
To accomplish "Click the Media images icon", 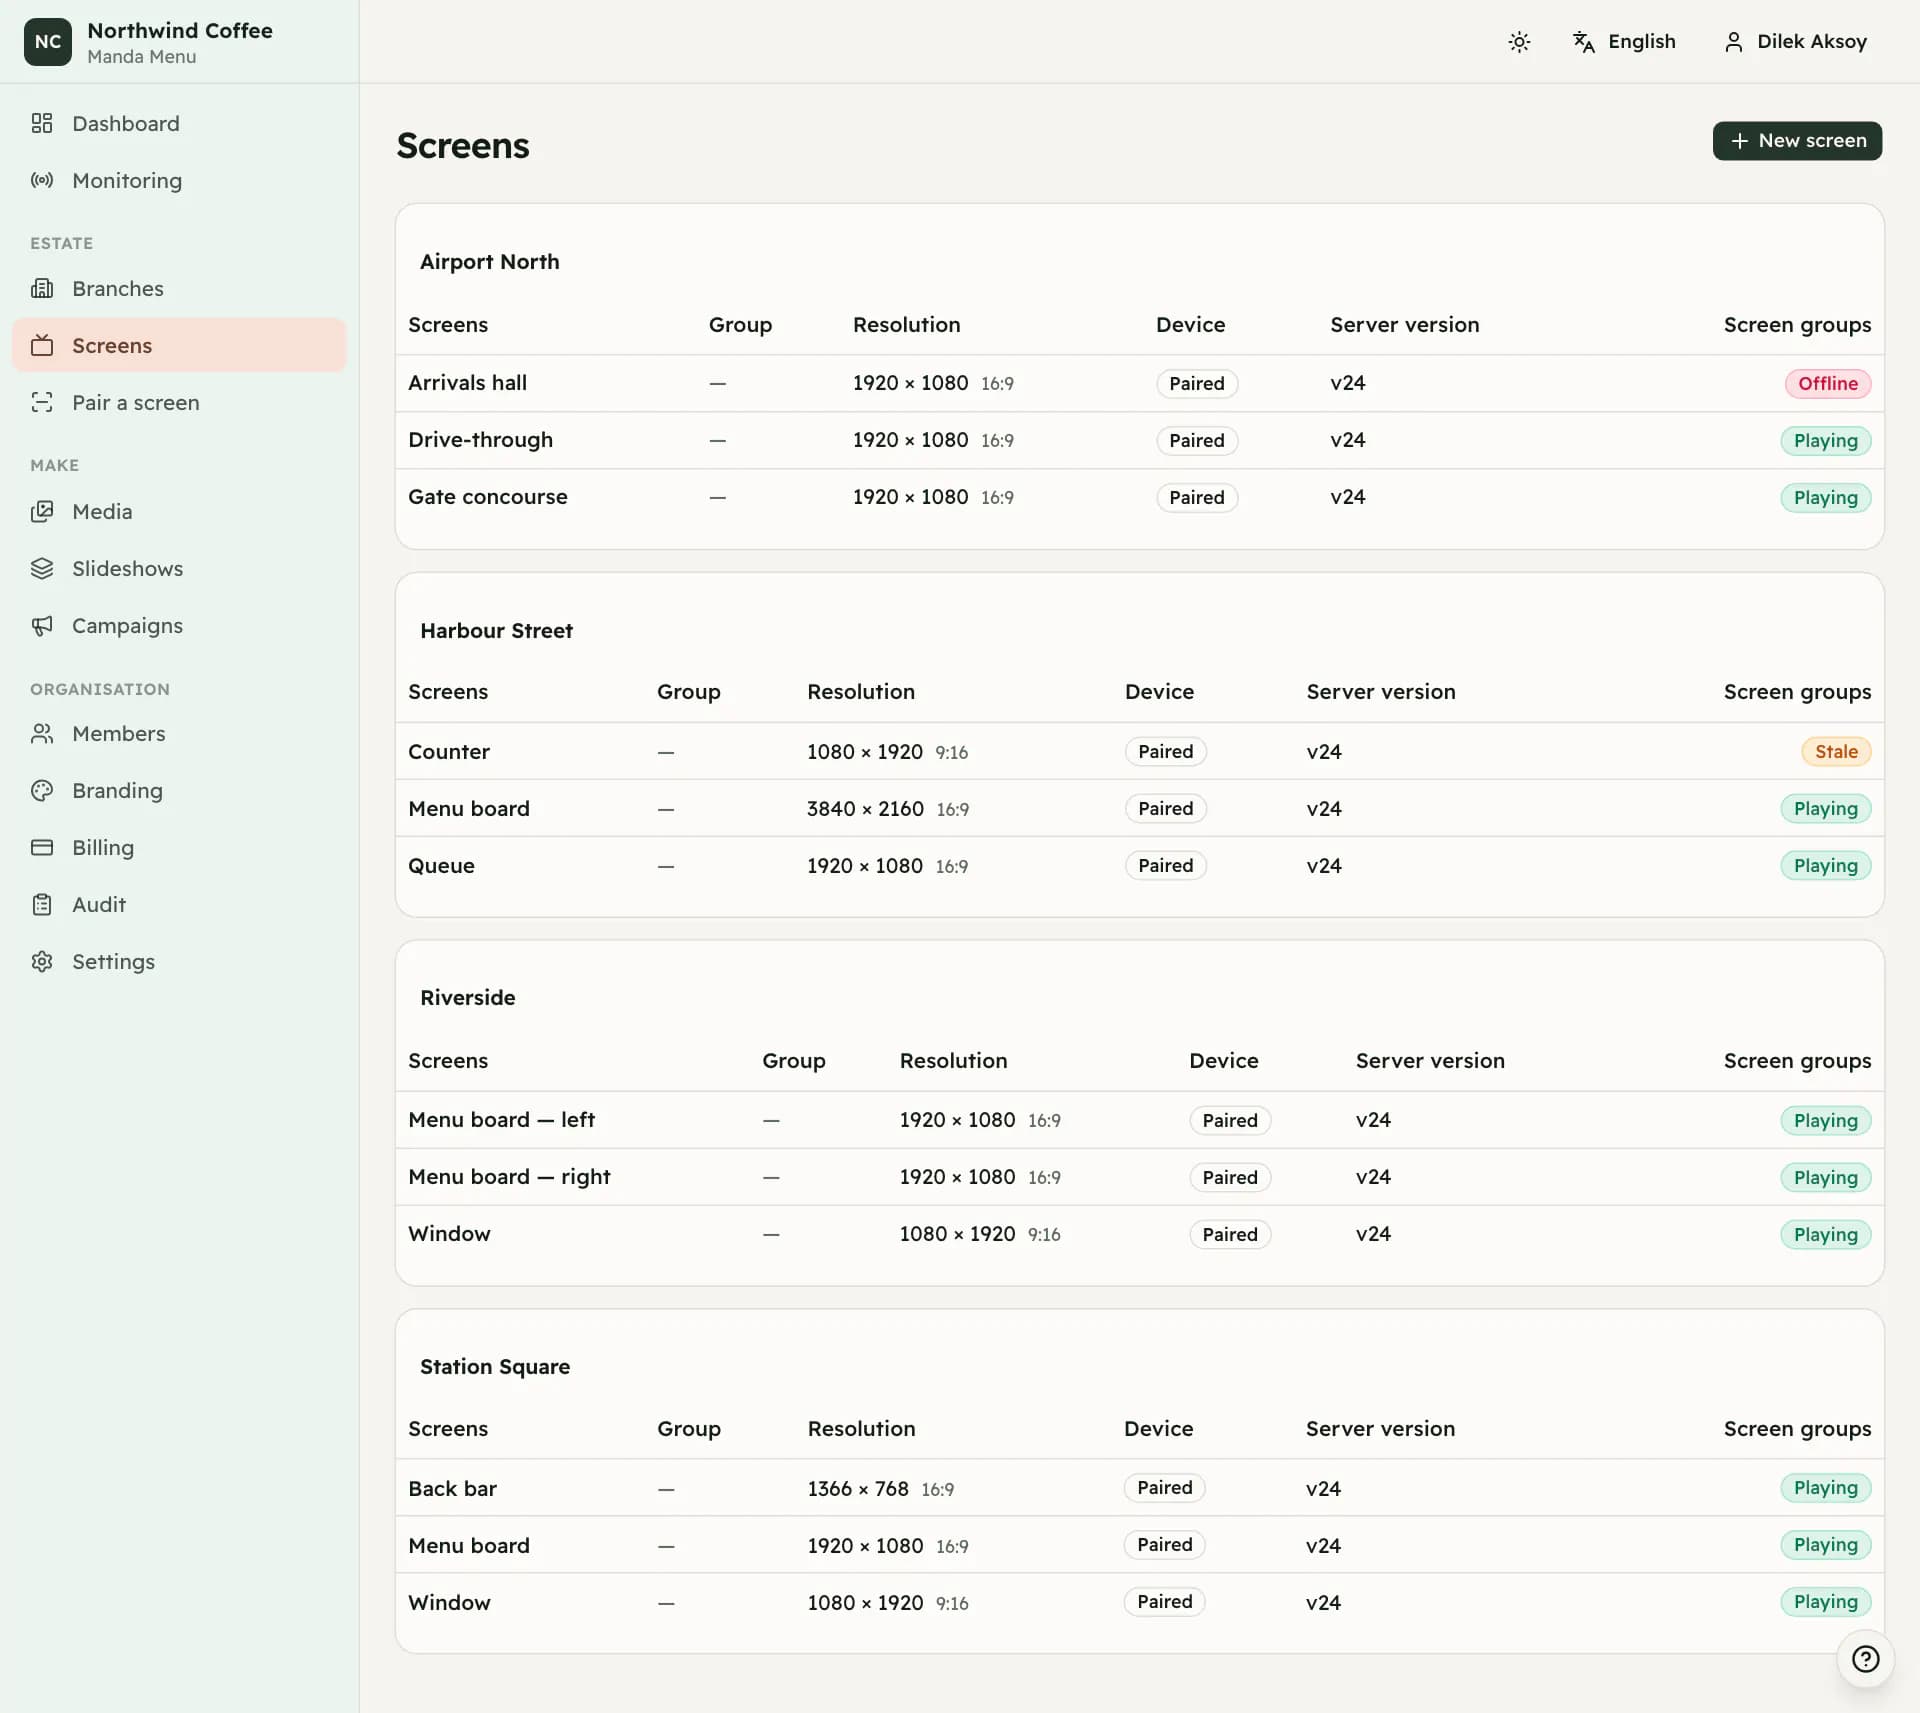I will click(x=42, y=511).
